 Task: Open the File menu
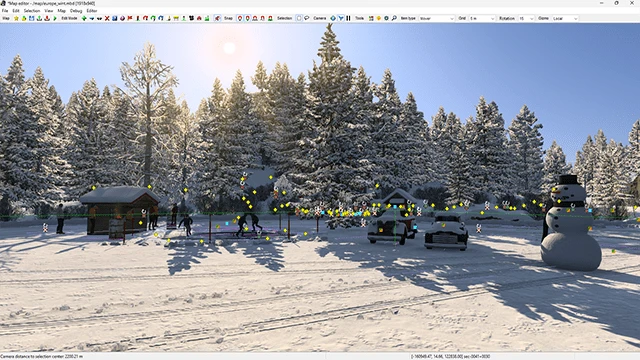click(5, 11)
